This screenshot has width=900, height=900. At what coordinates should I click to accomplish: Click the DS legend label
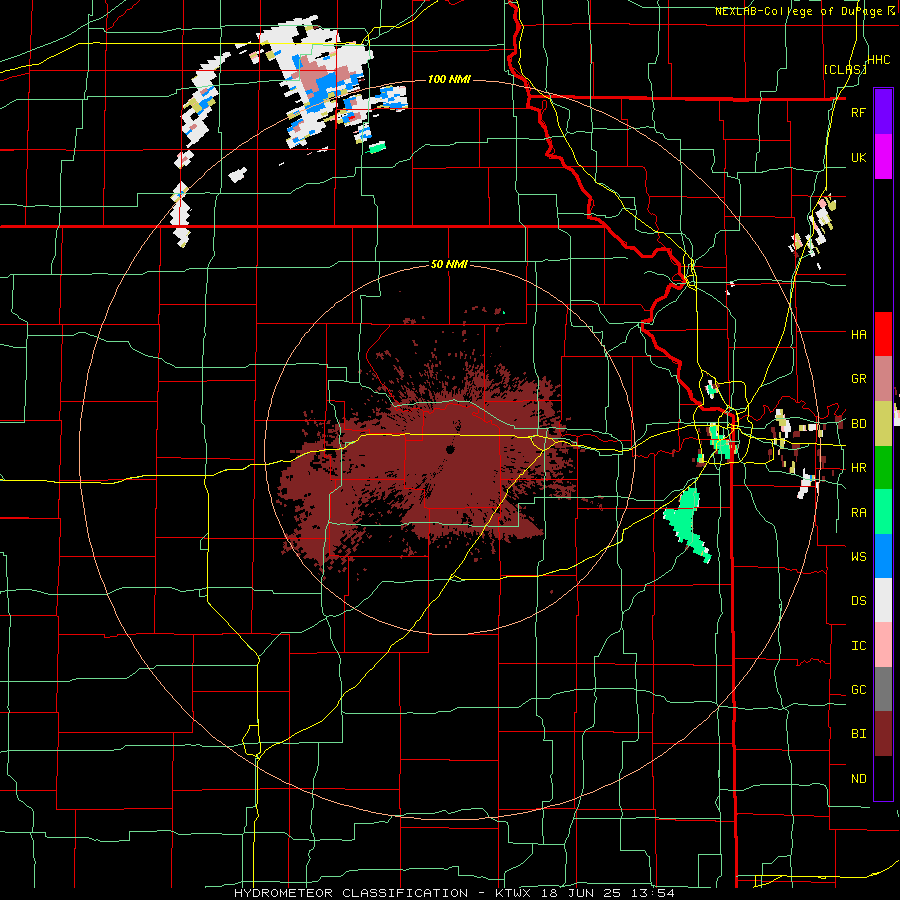[858, 601]
